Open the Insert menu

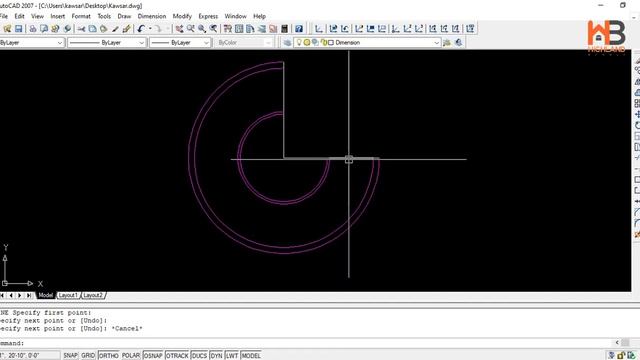[58, 16]
